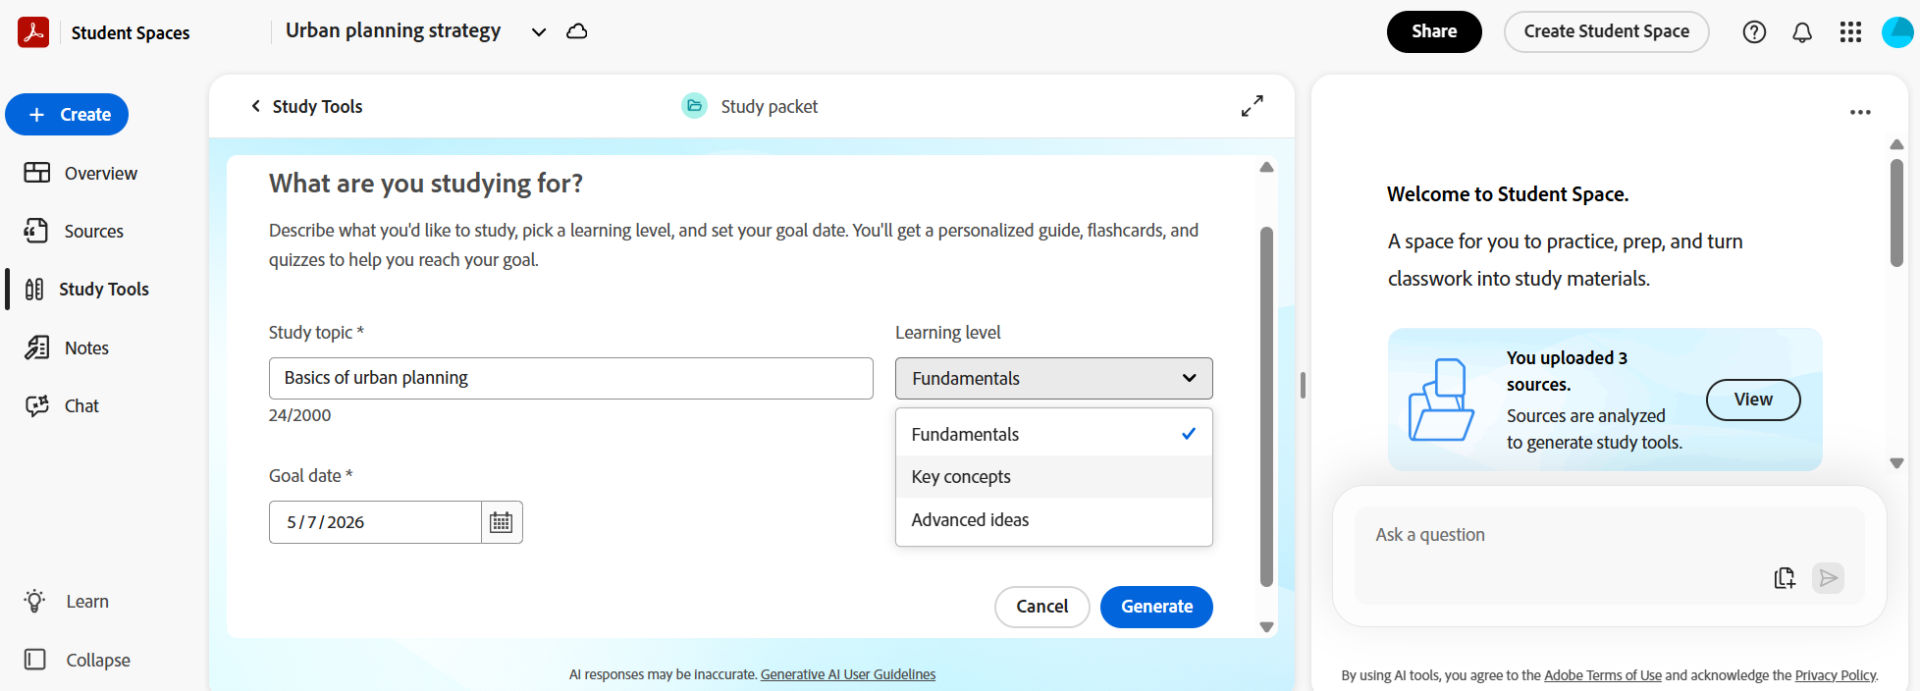1920x691 pixels.
Task: Open the notifications bell
Action: (1802, 31)
